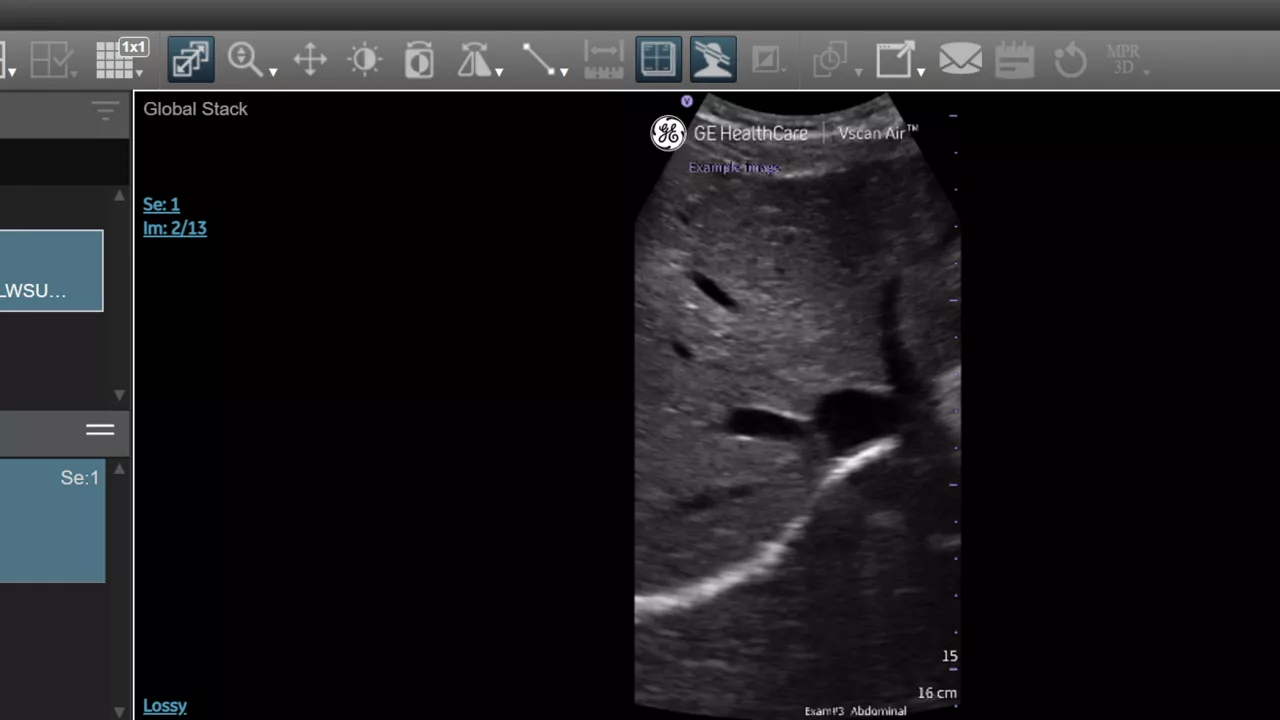The image size is (1280, 720).
Task: Select the line measurement tool
Action: (x=539, y=59)
